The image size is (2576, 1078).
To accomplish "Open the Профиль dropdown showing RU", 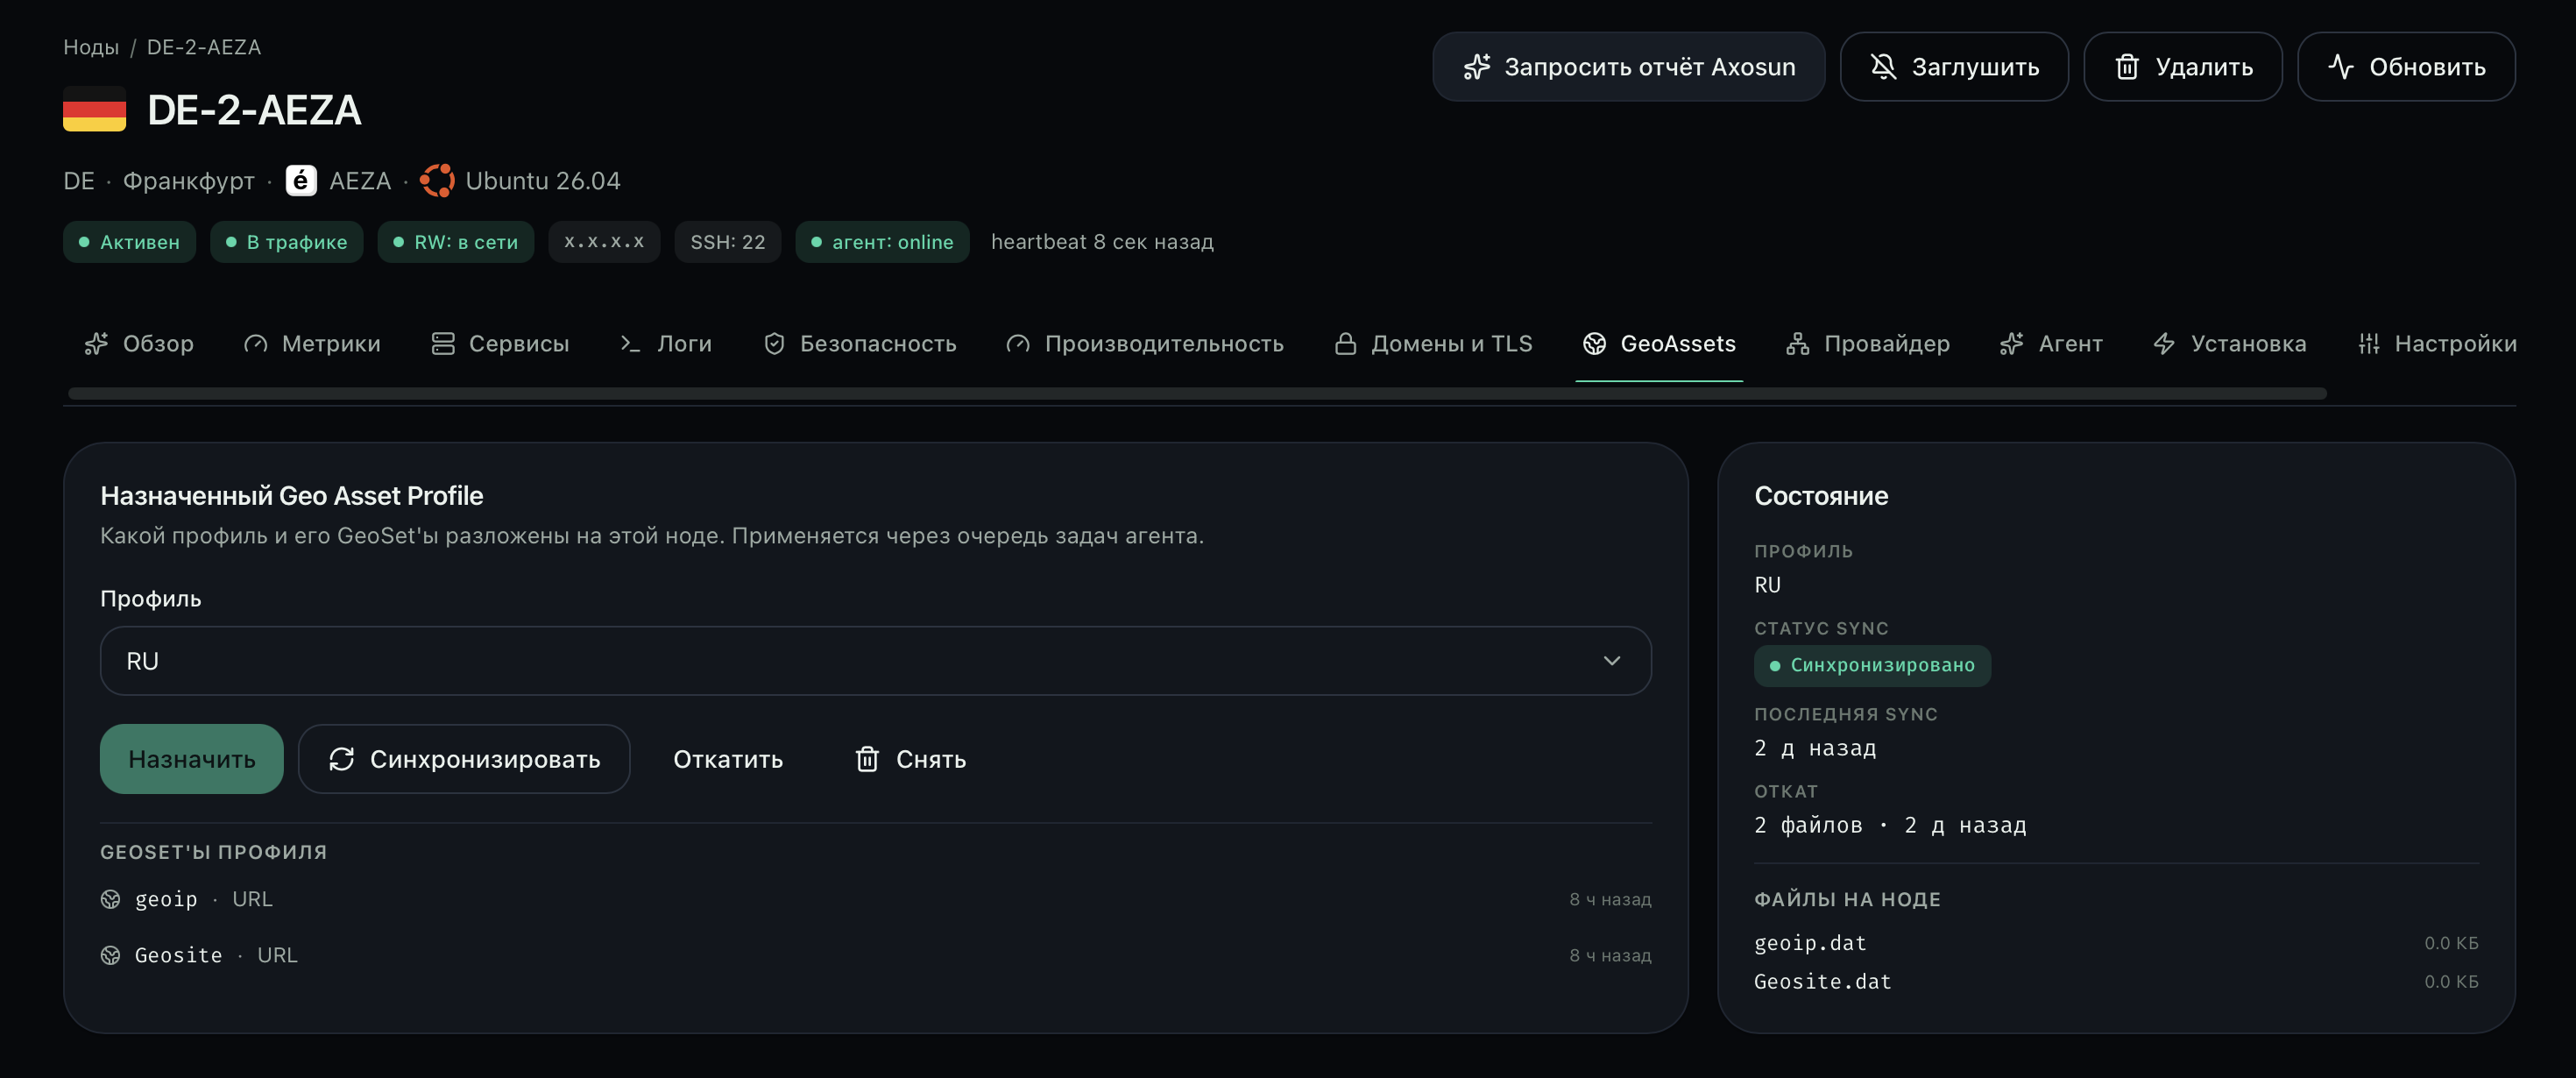I will pyautogui.click(x=875, y=661).
